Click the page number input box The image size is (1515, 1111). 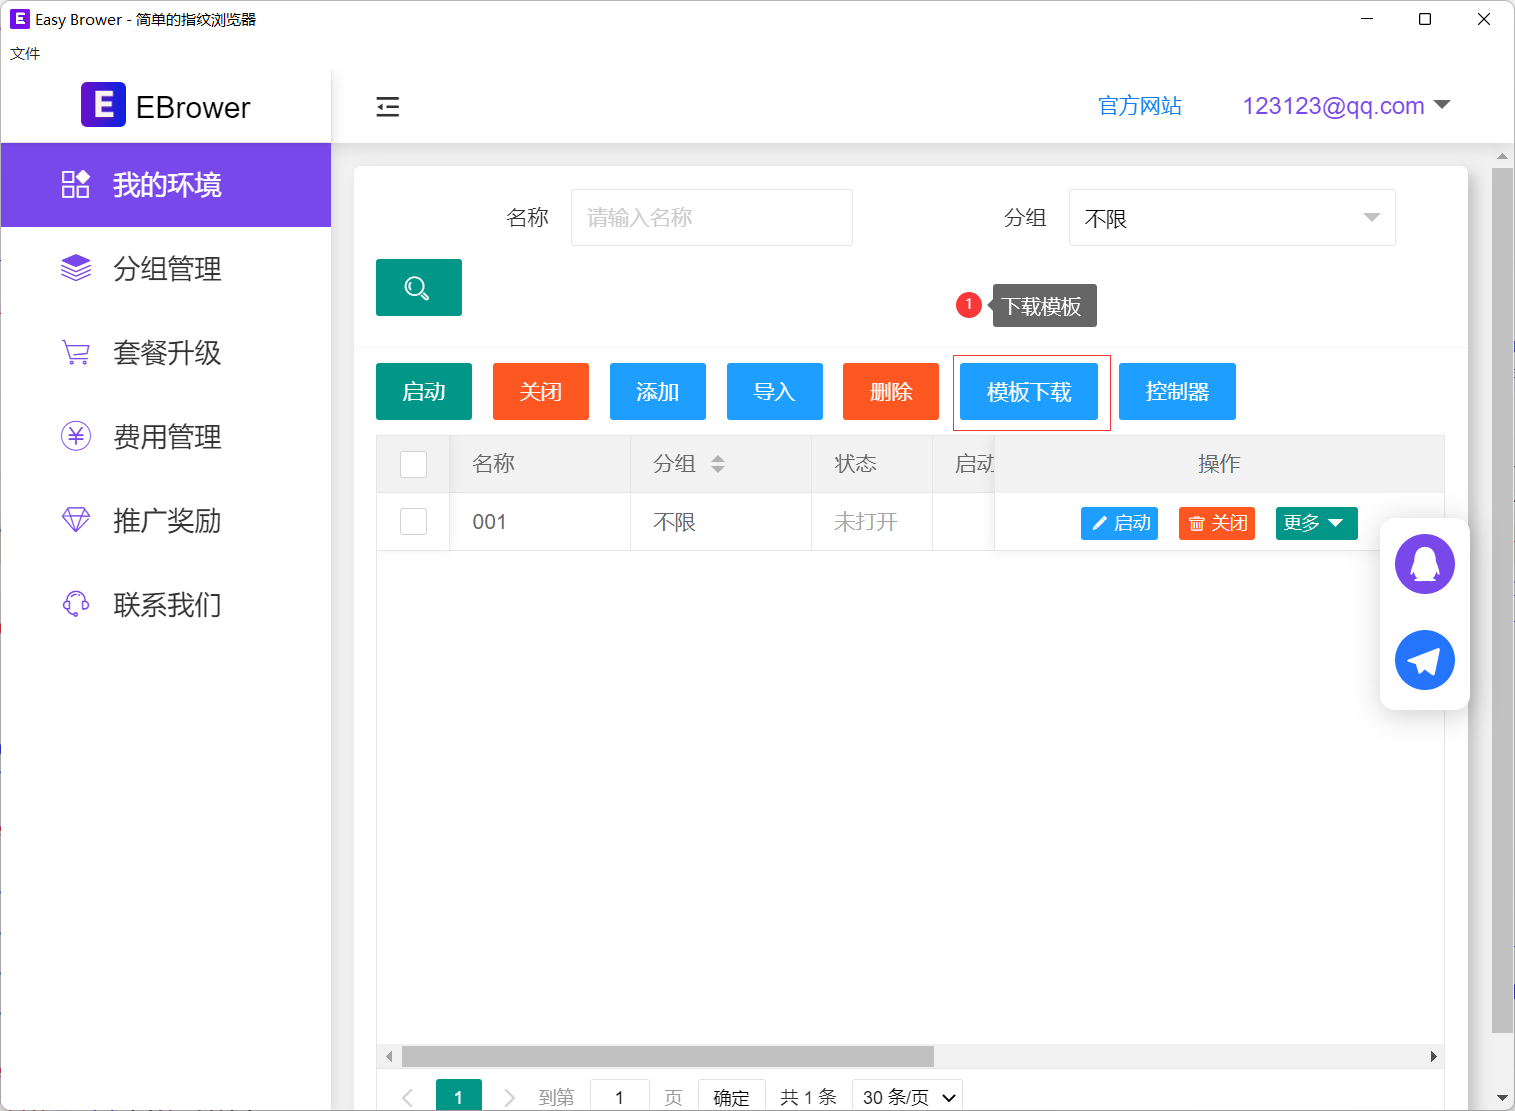(x=620, y=1097)
